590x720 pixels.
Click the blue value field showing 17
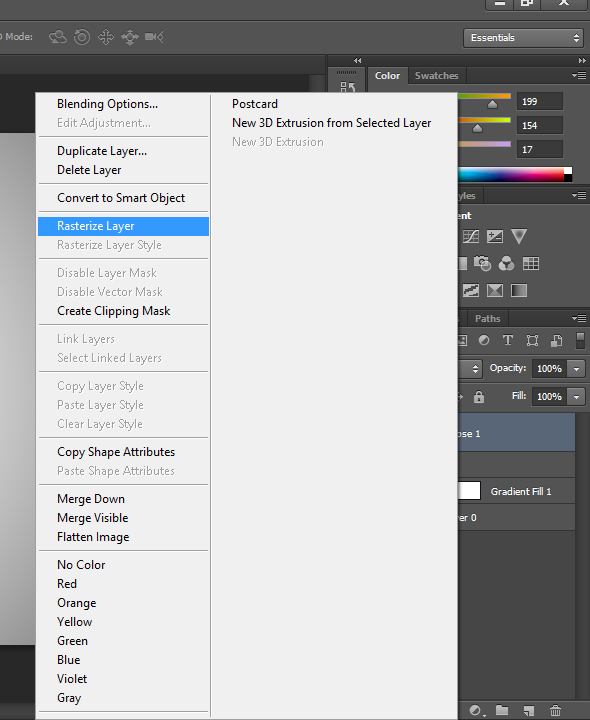tap(539, 149)
